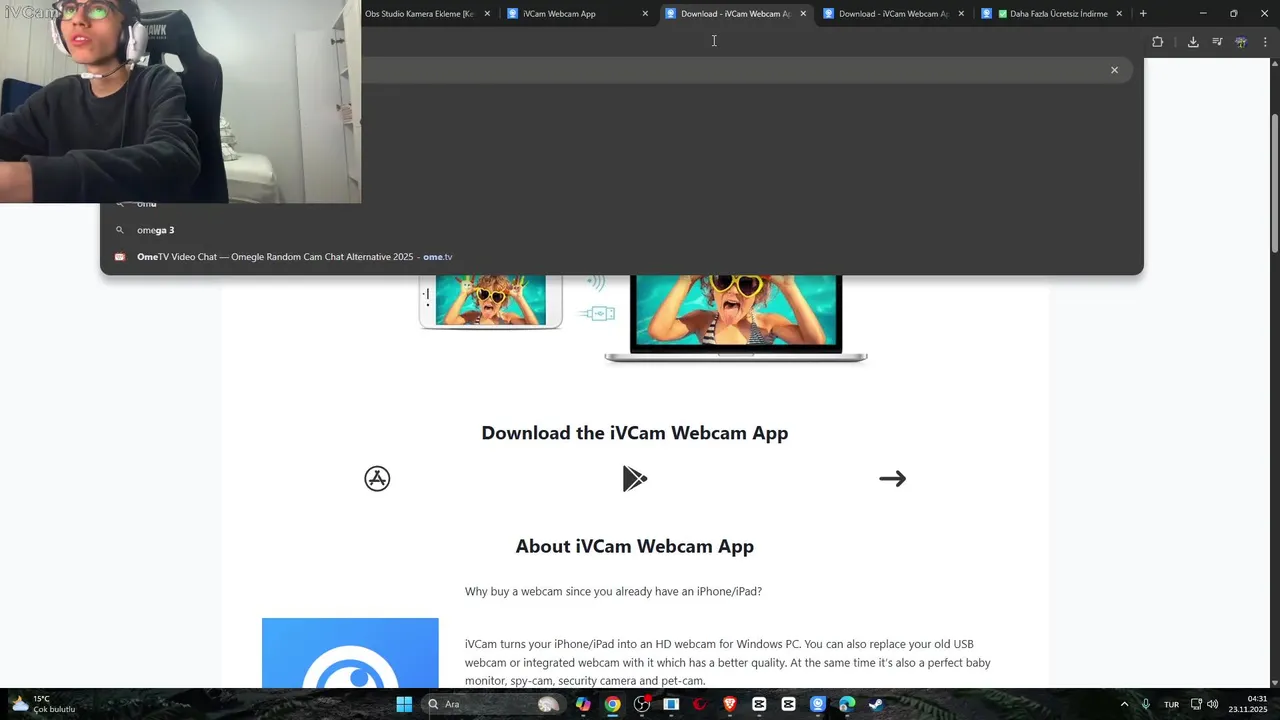Click the taskbar 'Ara' search box
1280x720 pixels.
point(493,704)
